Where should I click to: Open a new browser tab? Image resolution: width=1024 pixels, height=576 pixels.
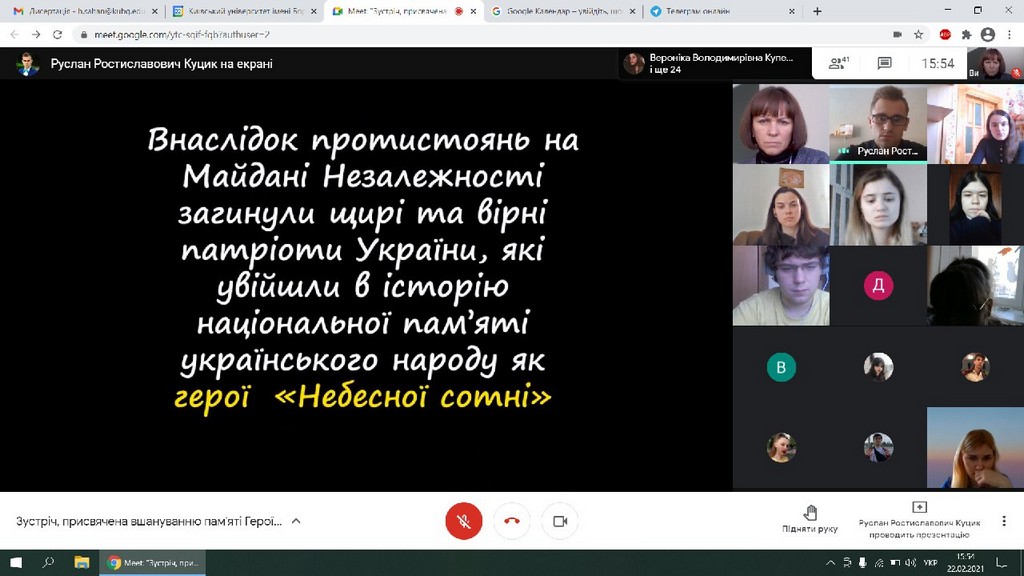[817, 11]
